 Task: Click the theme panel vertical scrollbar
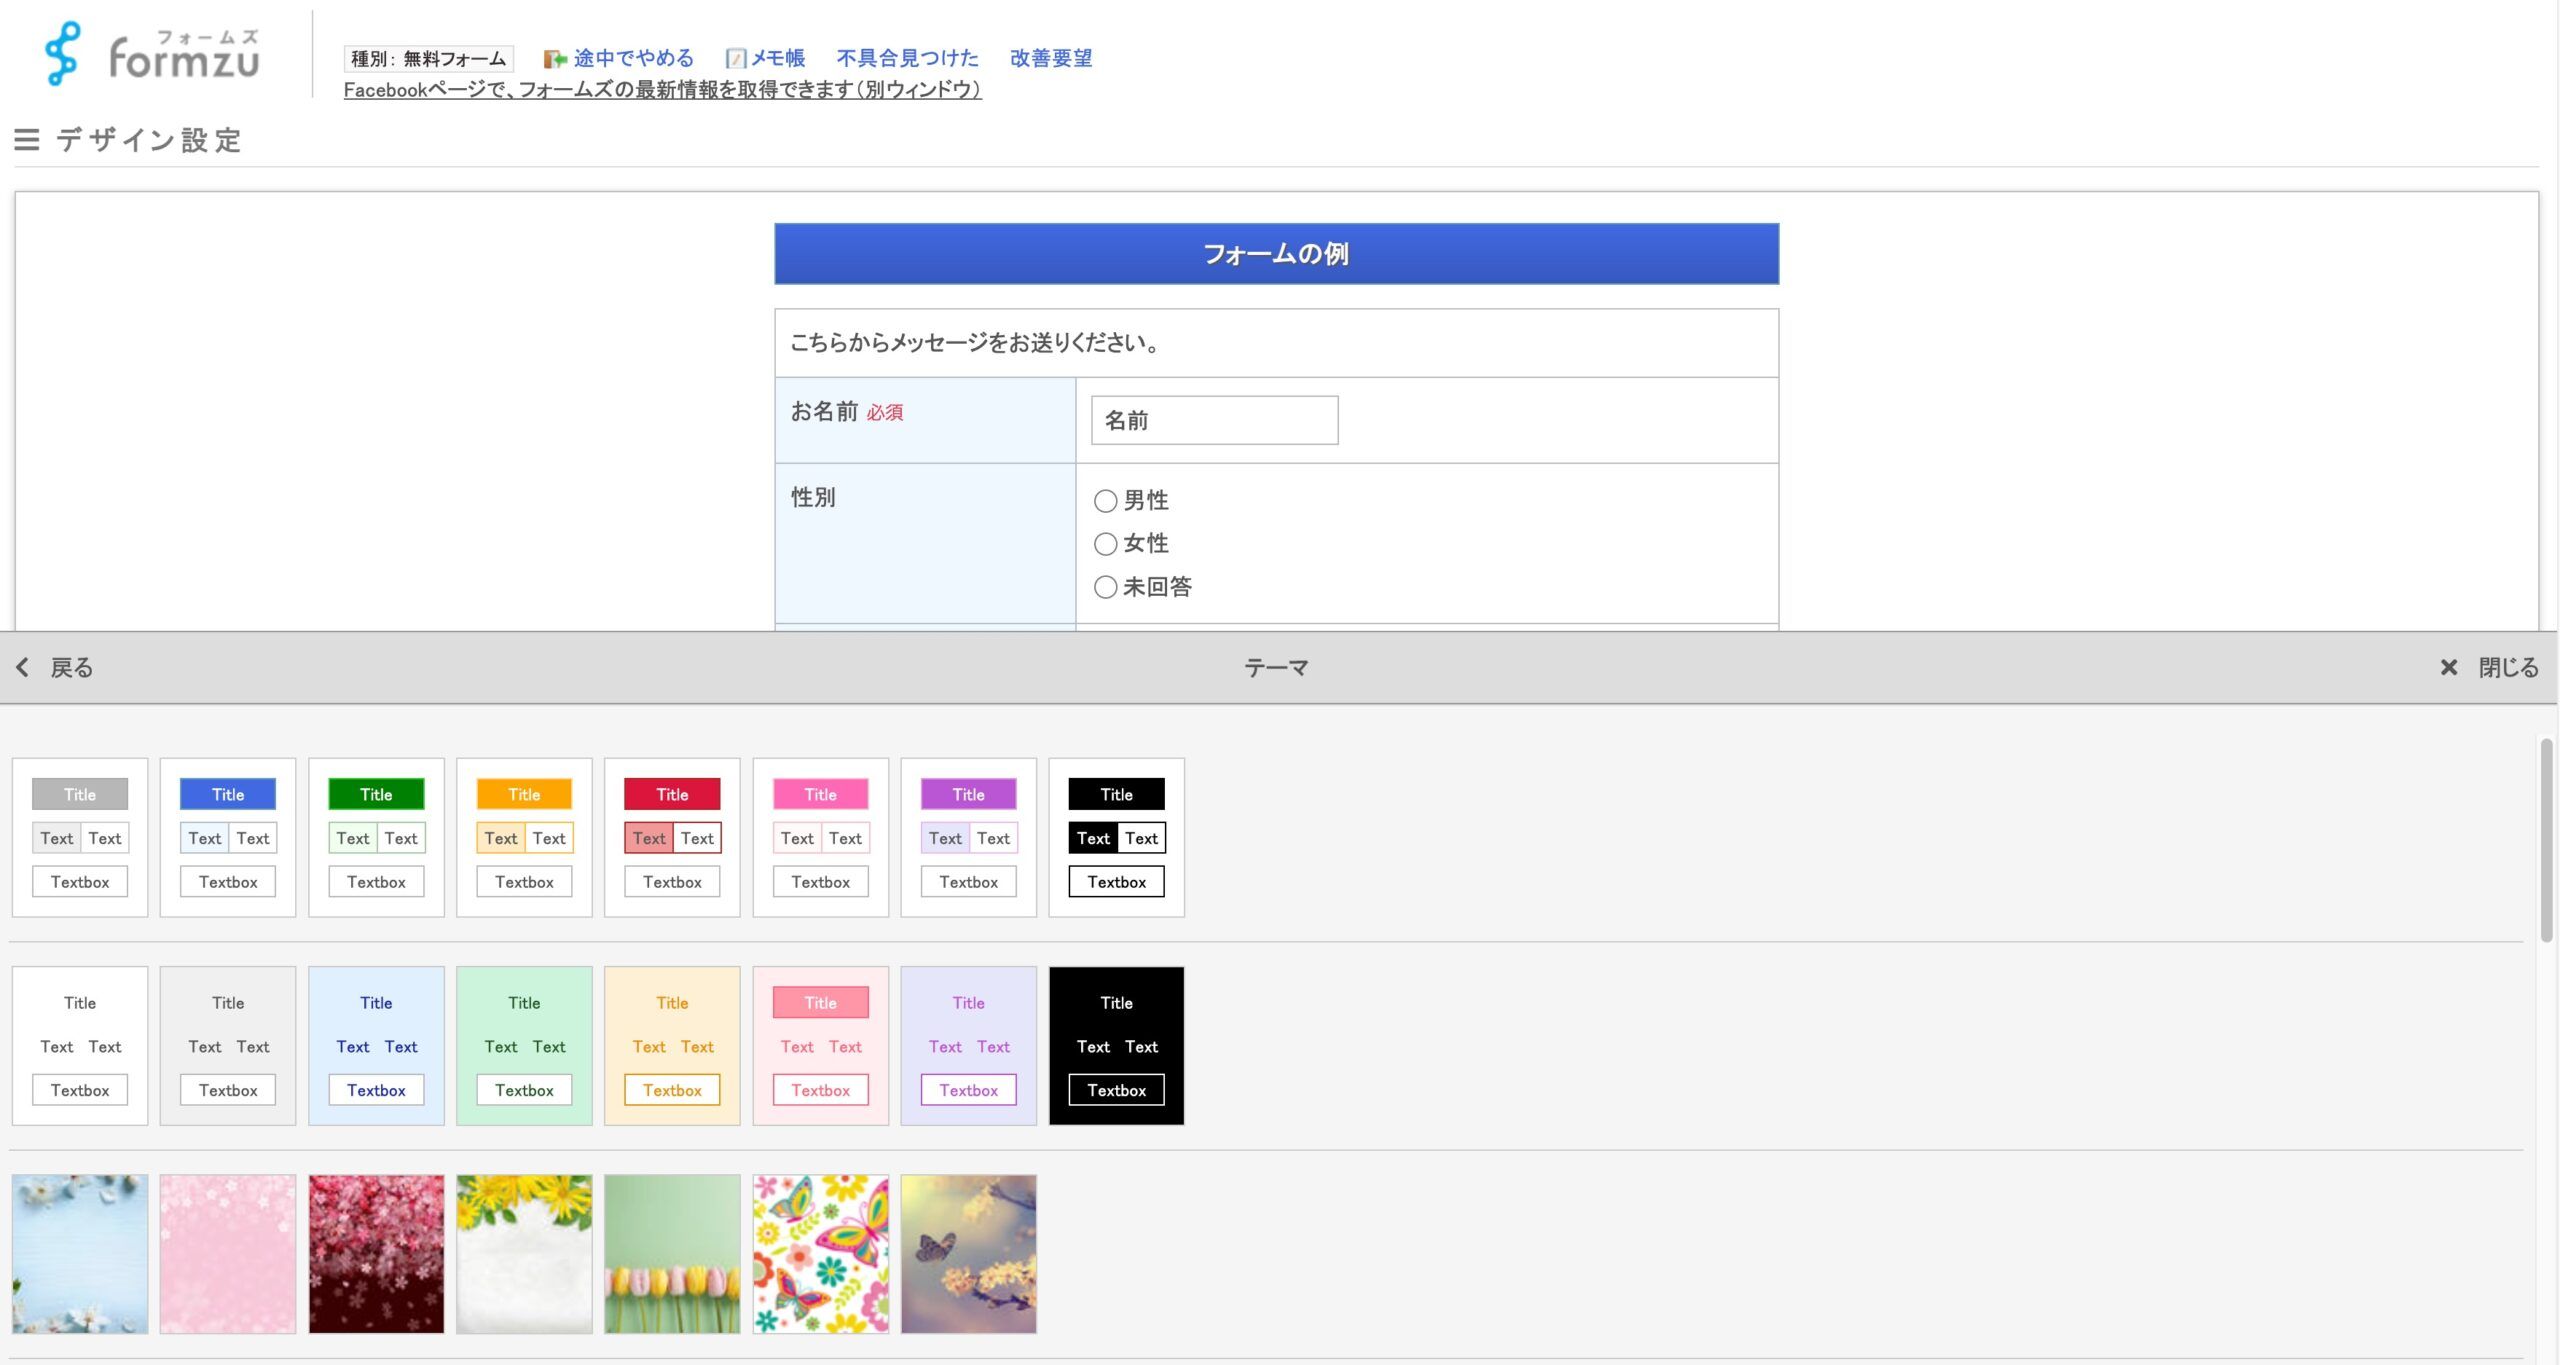point(2546,840)
